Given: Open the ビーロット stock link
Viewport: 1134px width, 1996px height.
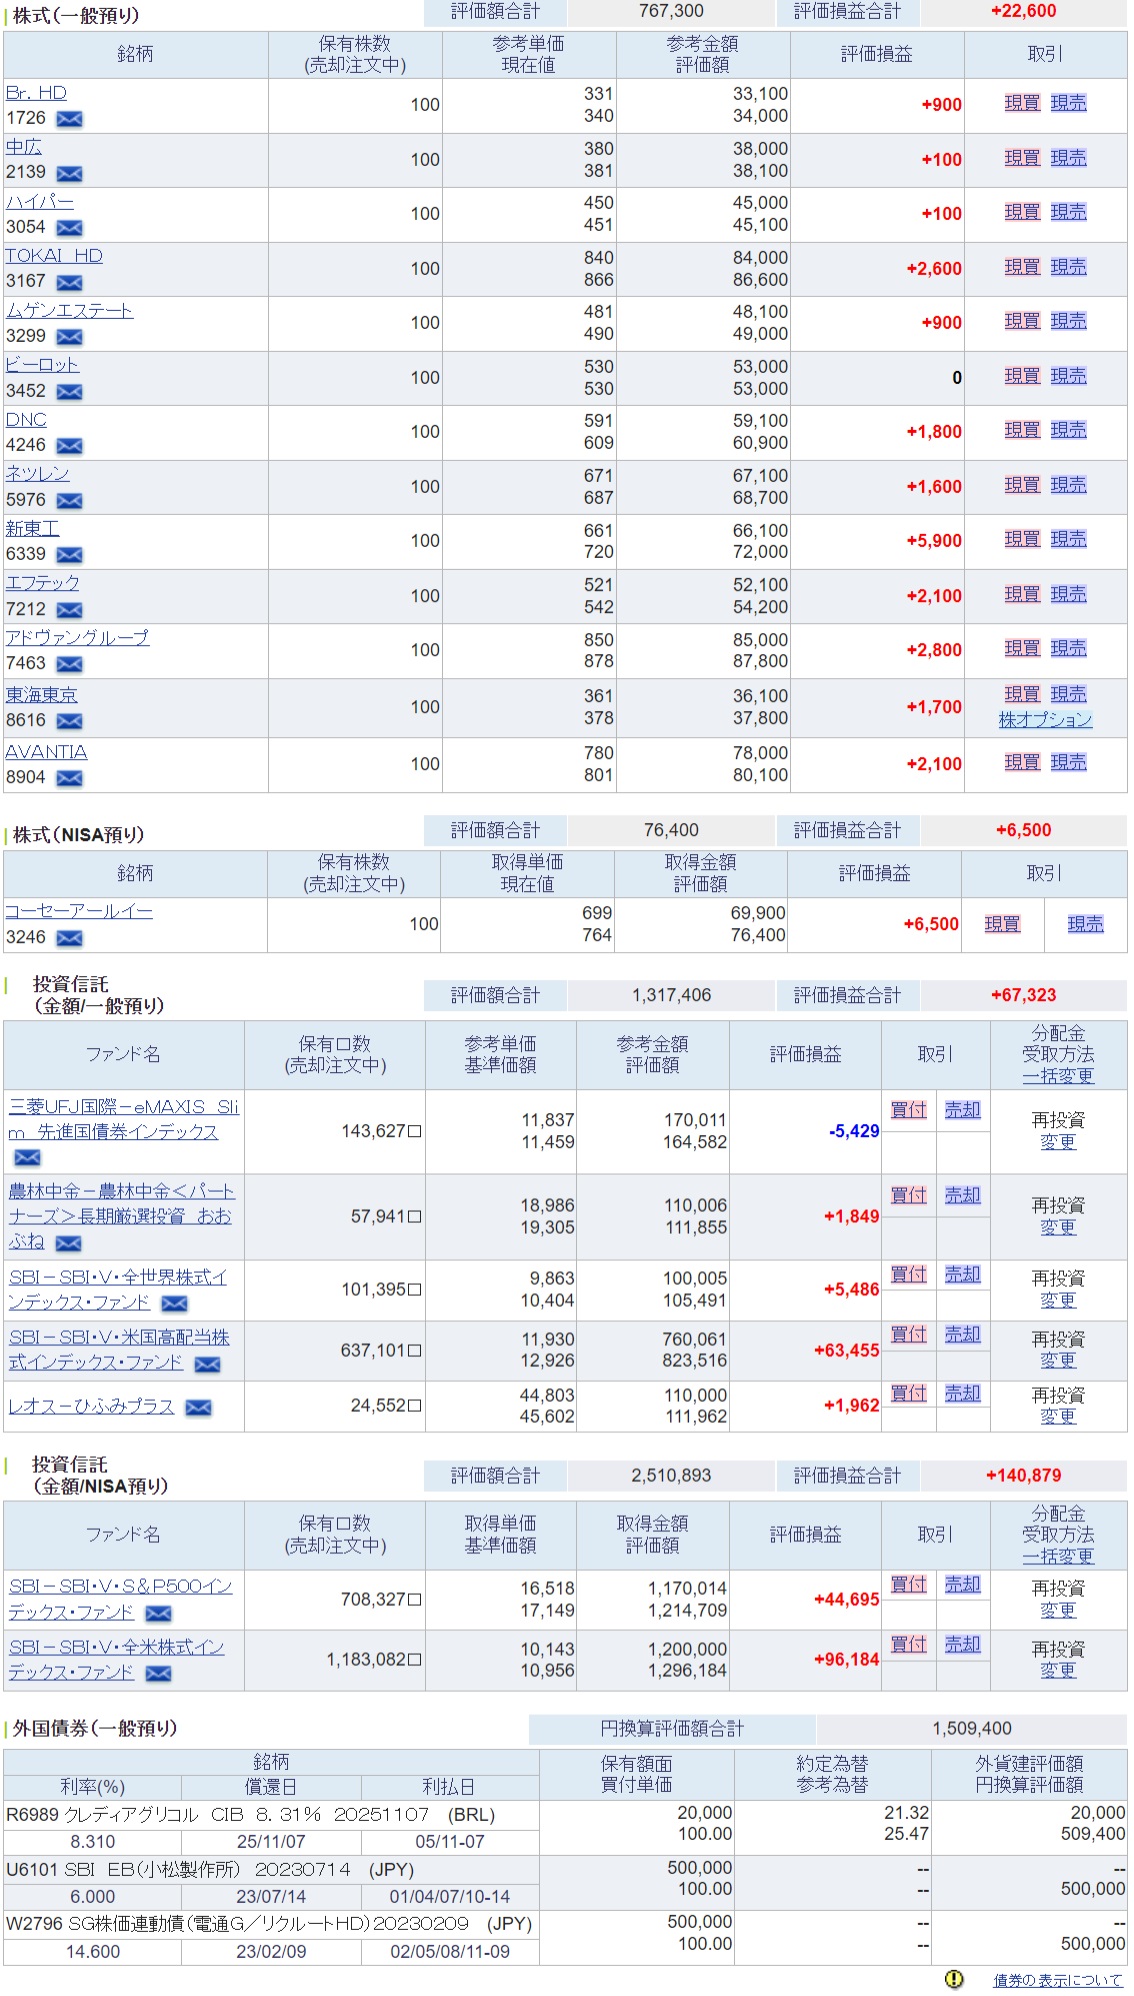Looking at the screenshot, I should 42,365.
